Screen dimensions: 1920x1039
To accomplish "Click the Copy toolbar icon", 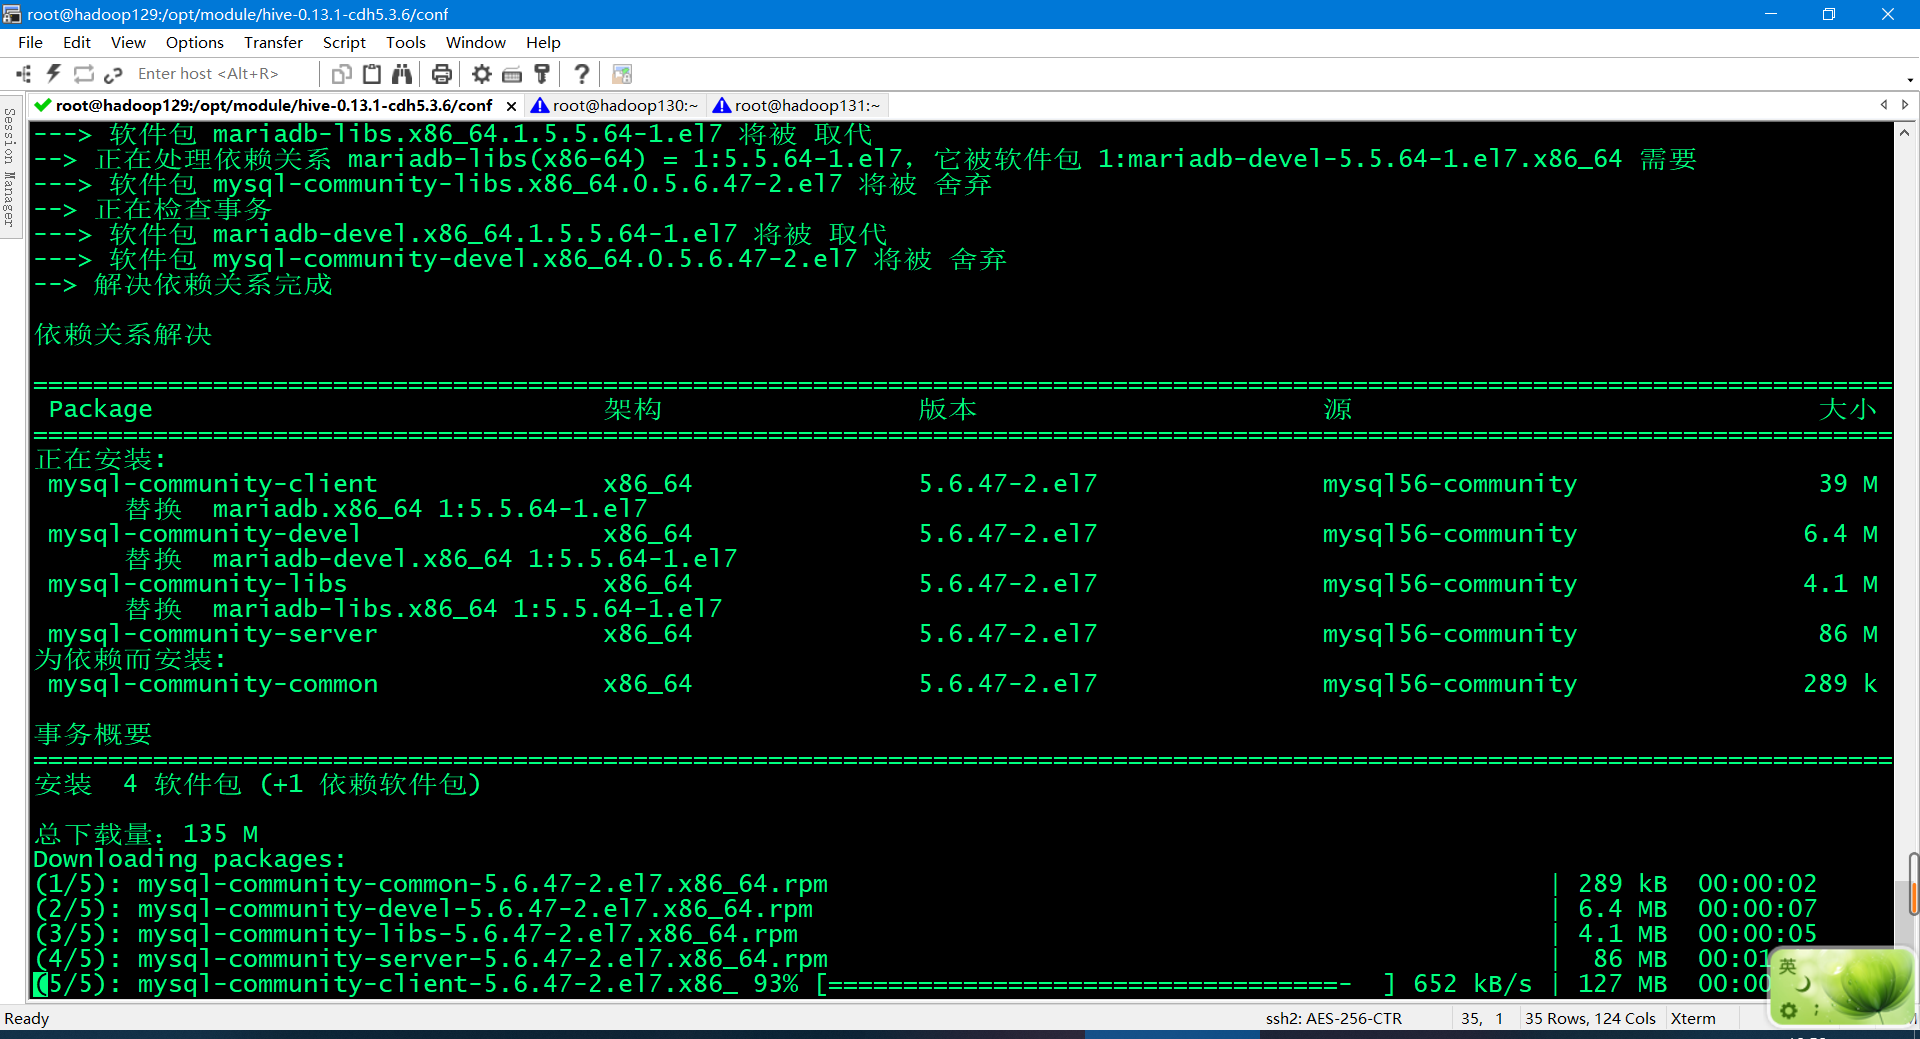I will (x=342, y=74).
